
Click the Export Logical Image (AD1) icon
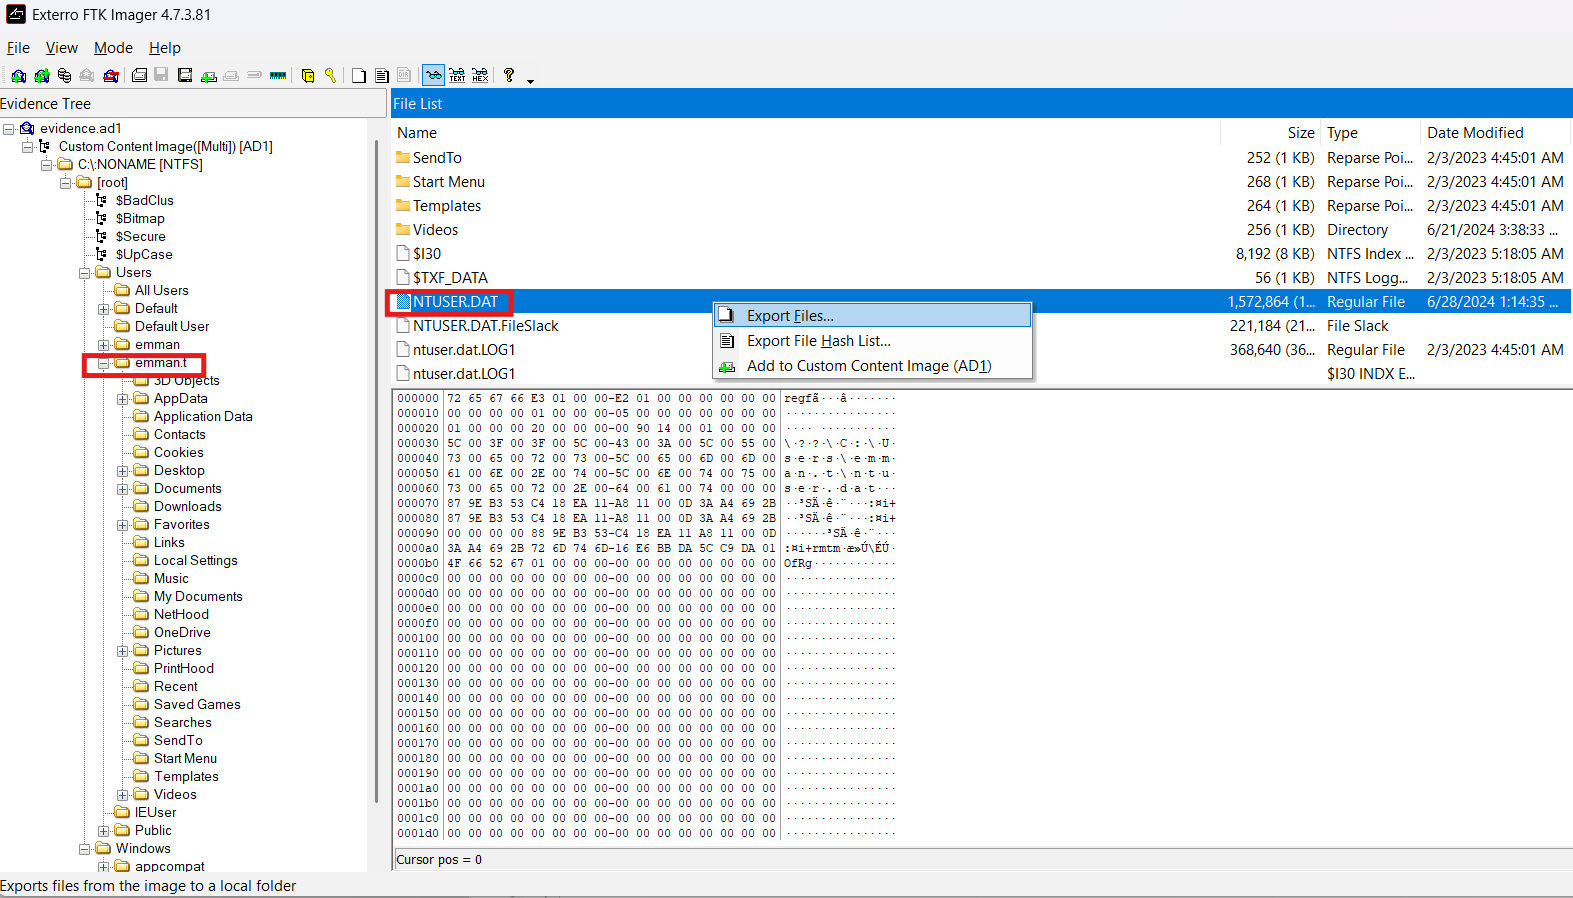185,75
